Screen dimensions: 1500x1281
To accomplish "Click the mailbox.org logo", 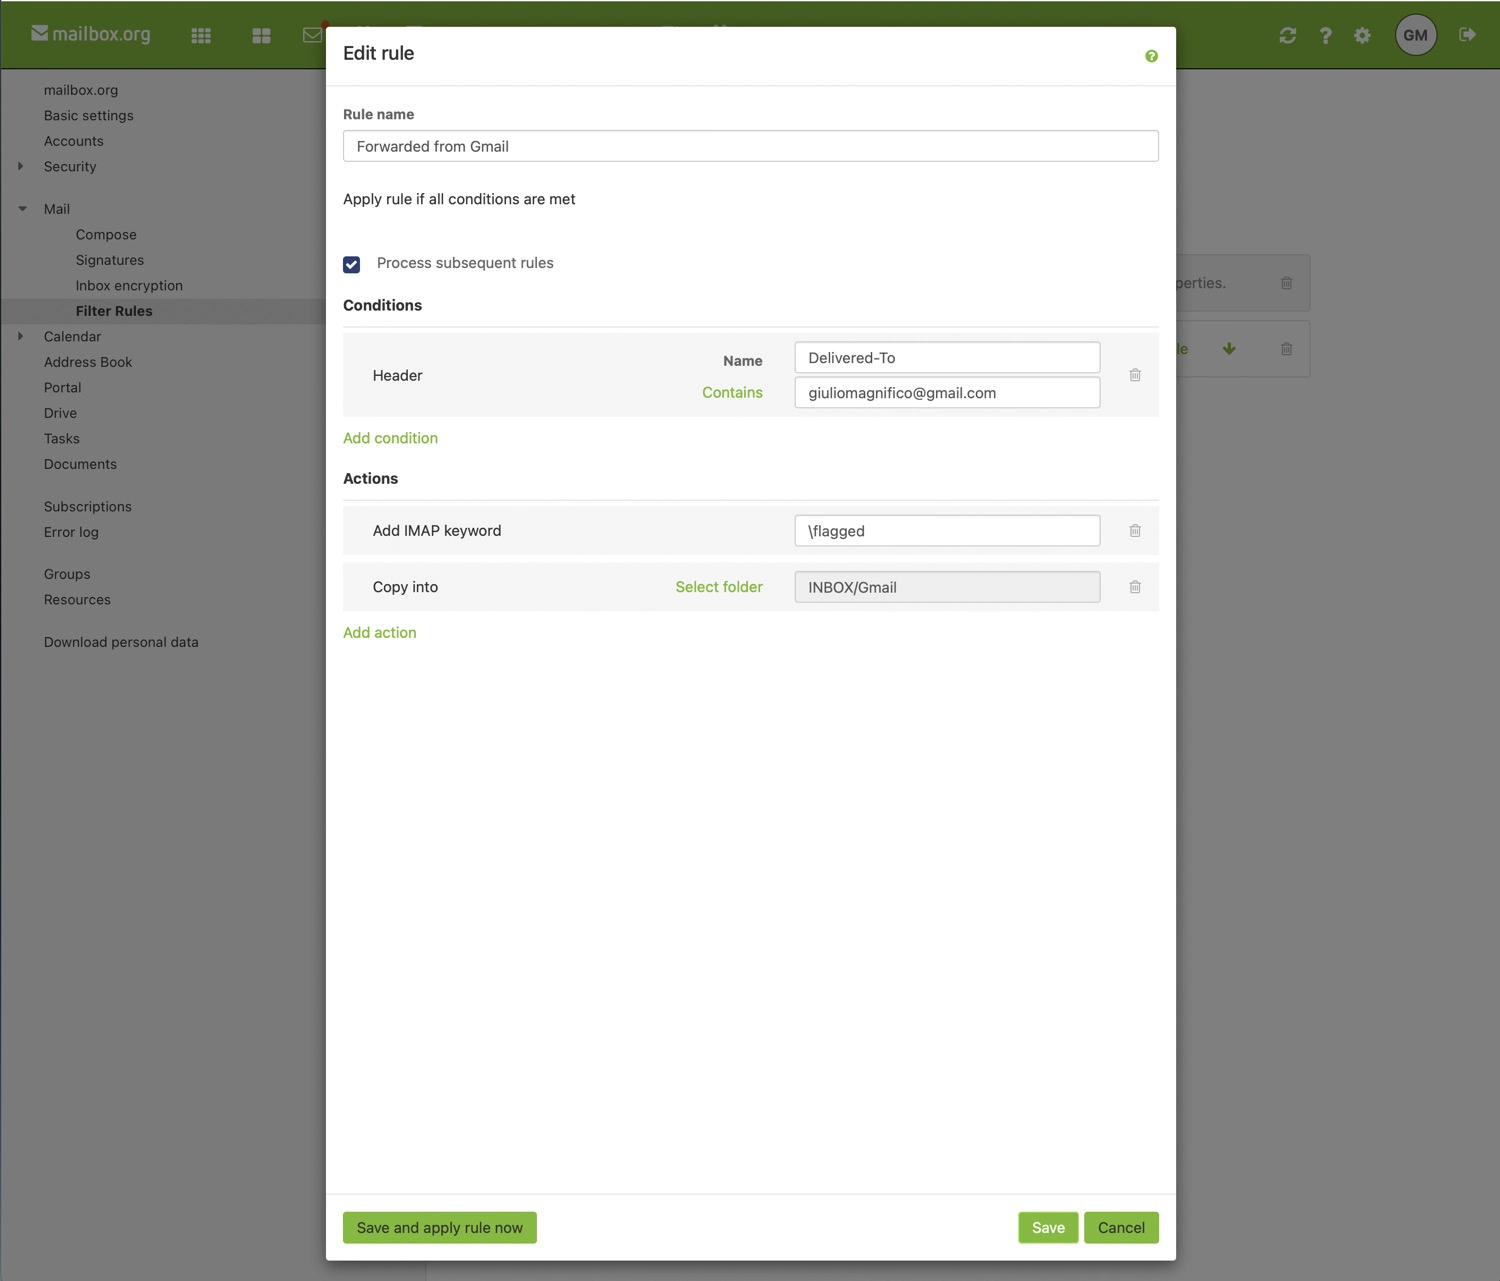I will point(91,34).
